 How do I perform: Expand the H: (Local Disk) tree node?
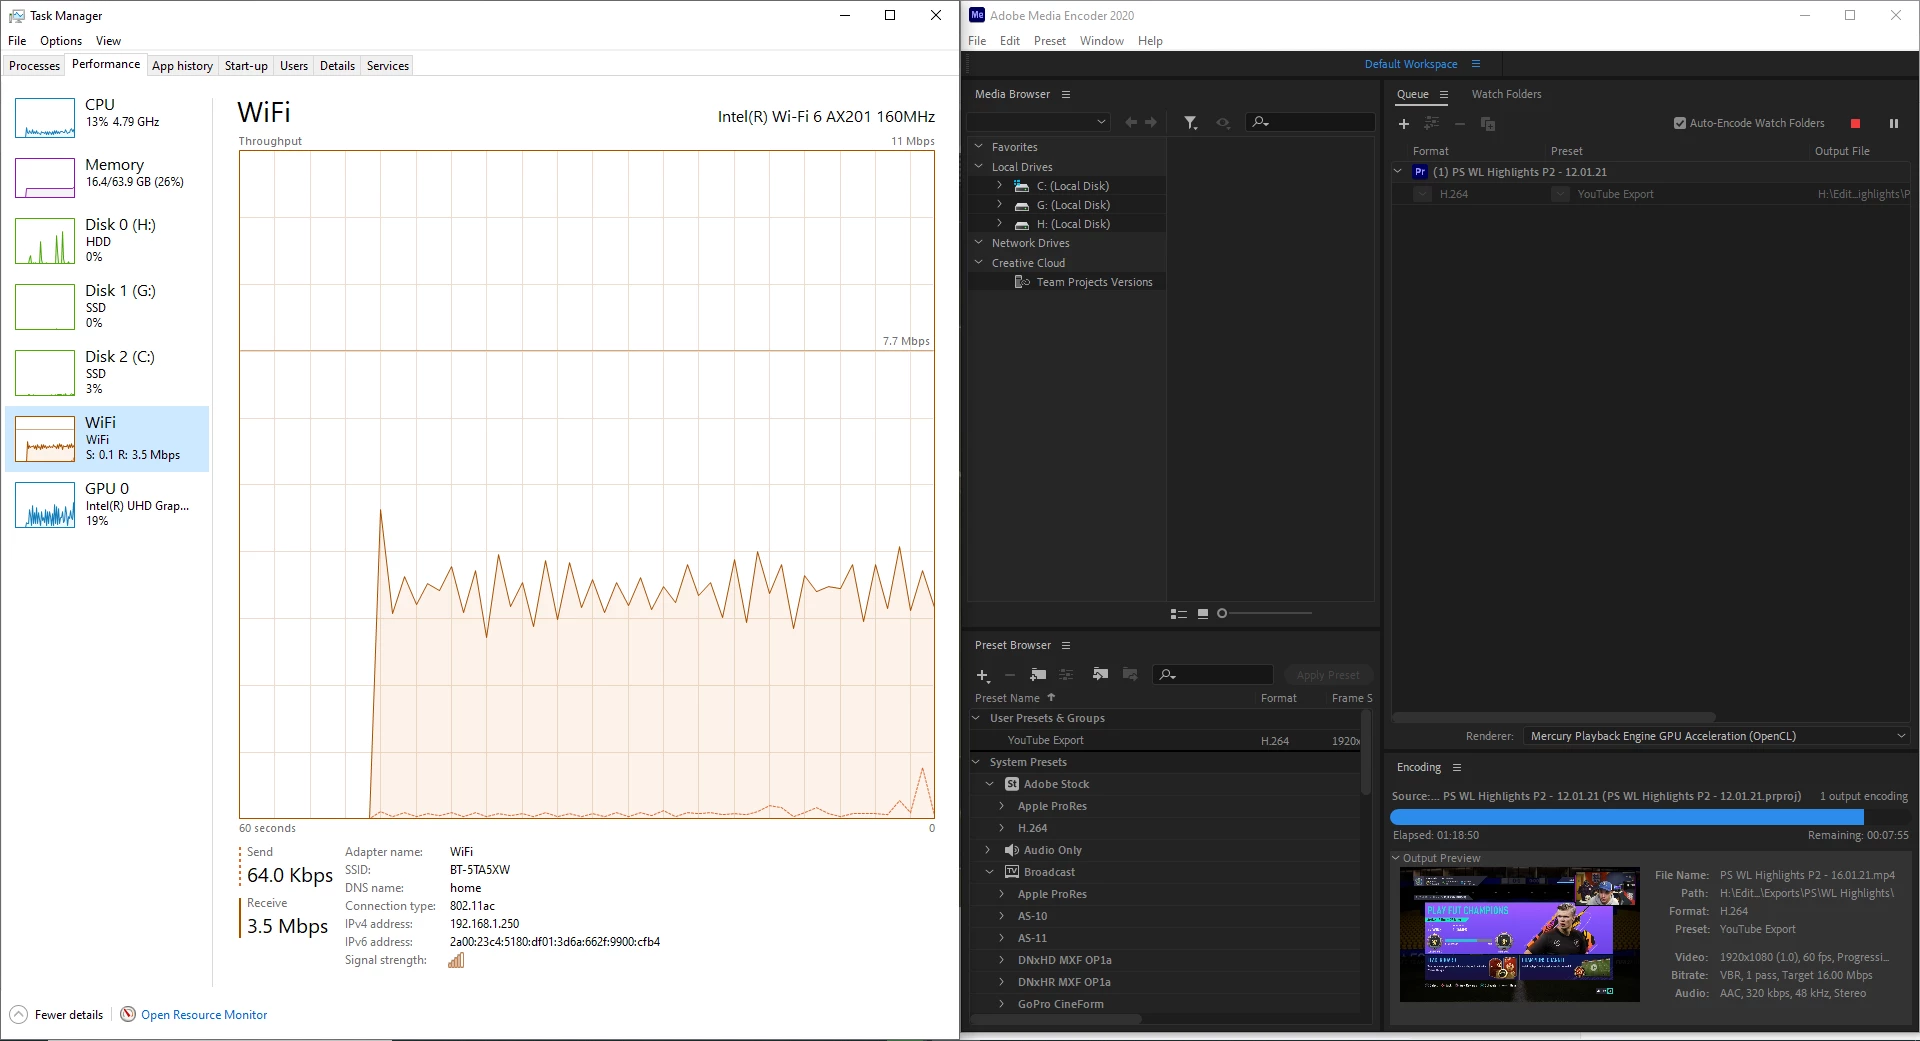(999, 223)
